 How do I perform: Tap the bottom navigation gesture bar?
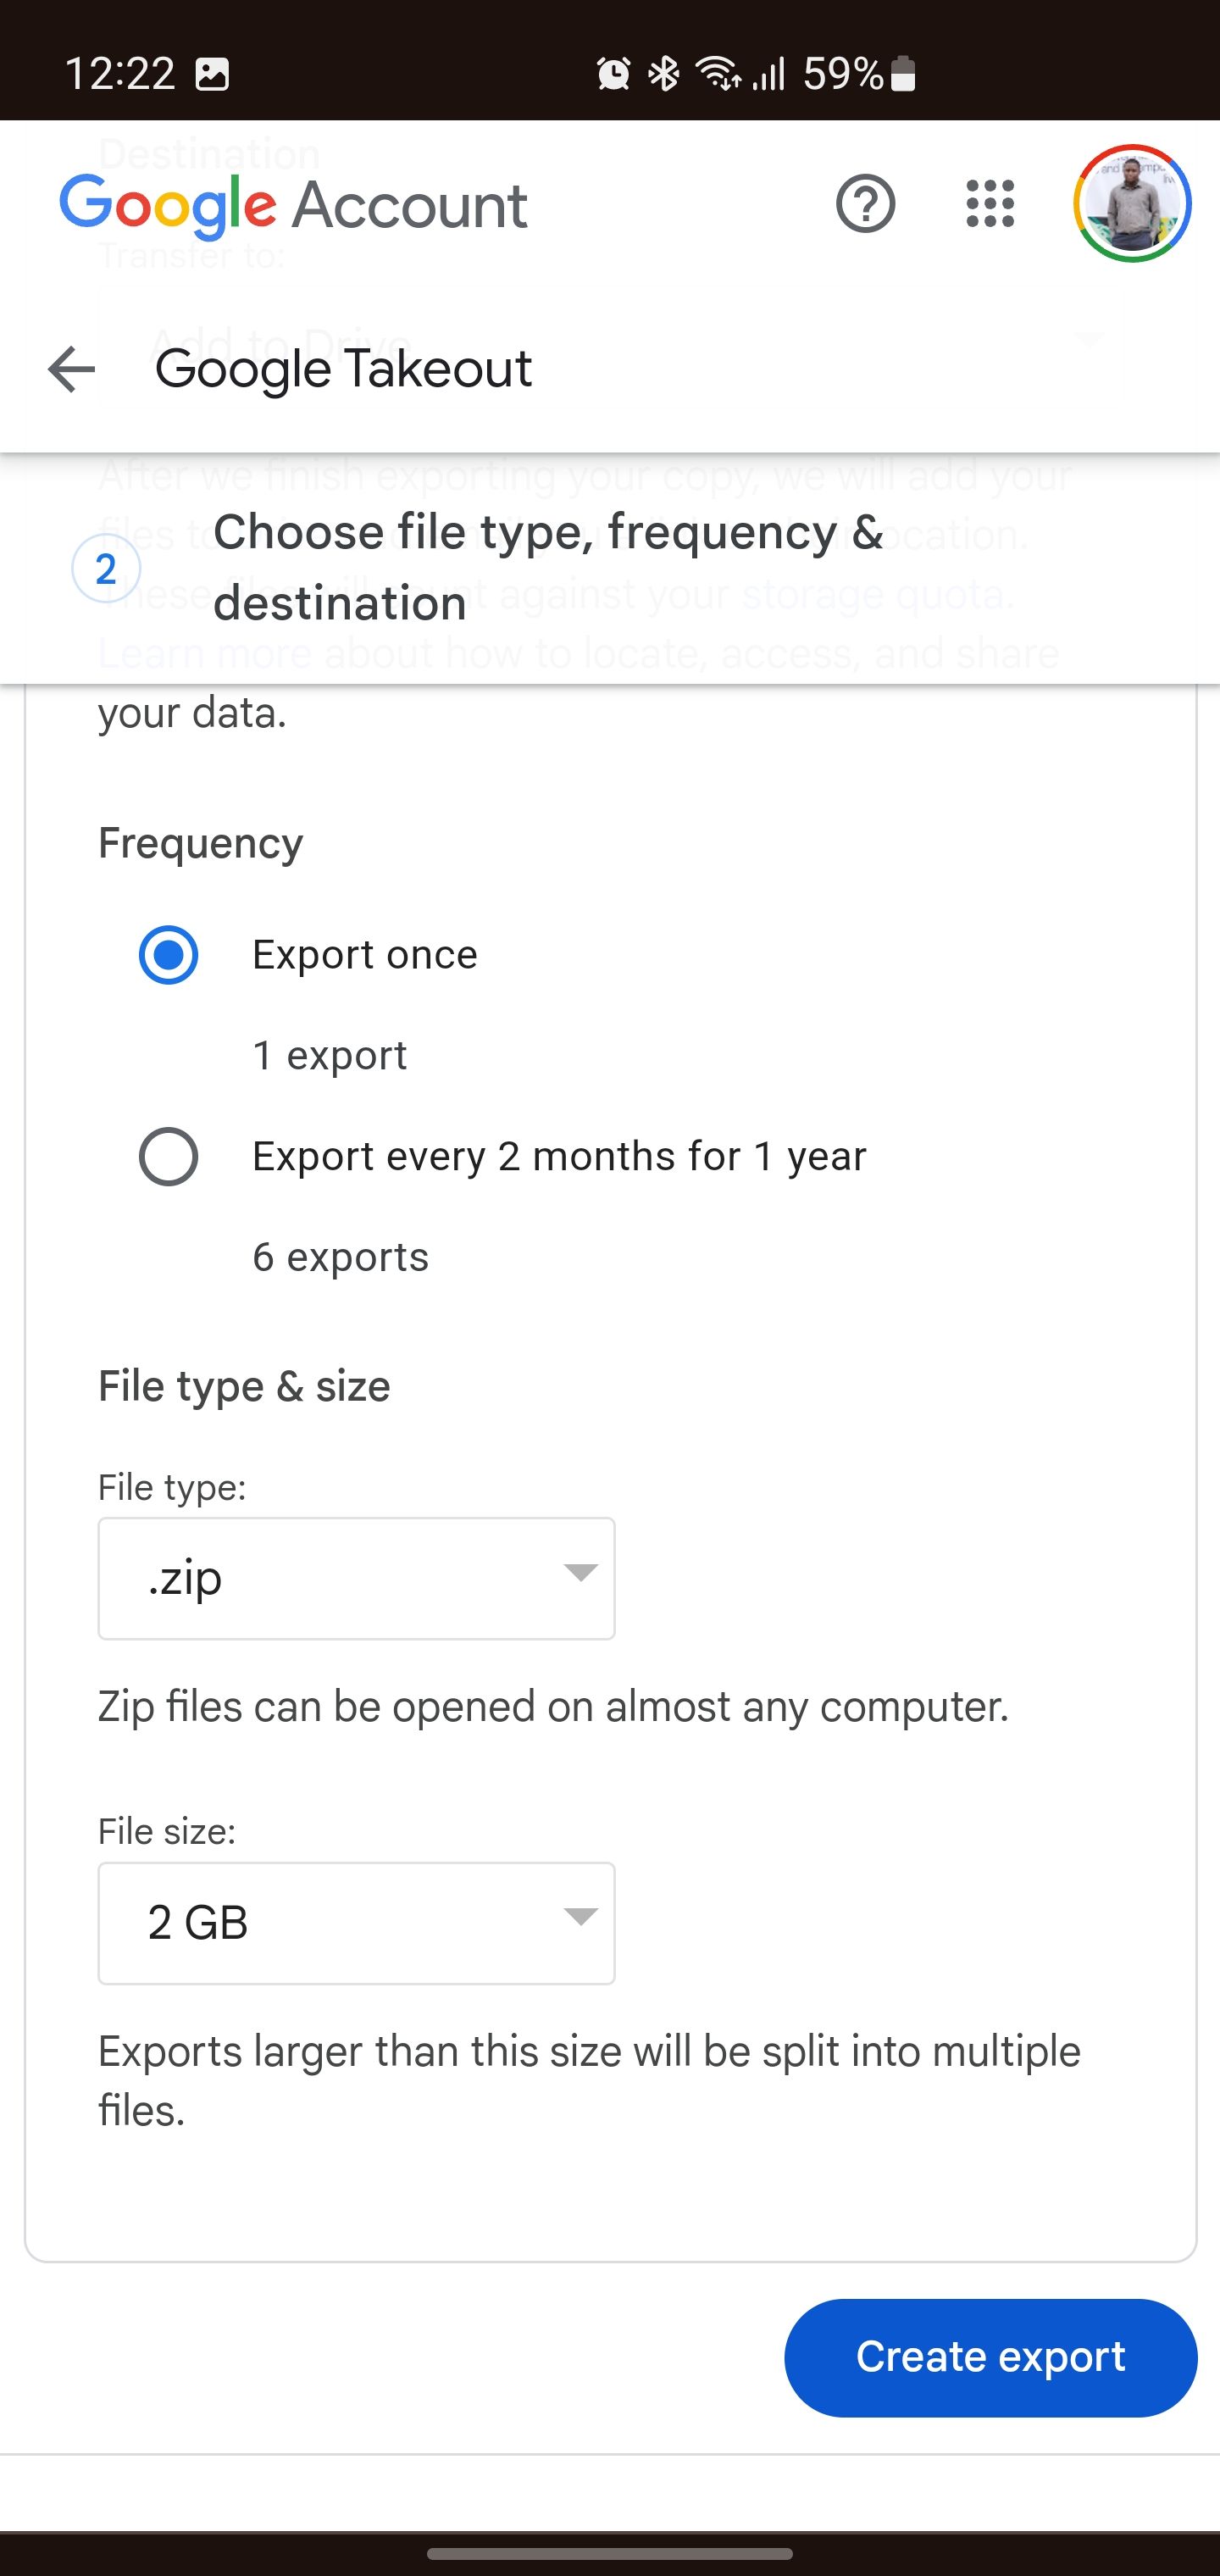[610, 2553]
